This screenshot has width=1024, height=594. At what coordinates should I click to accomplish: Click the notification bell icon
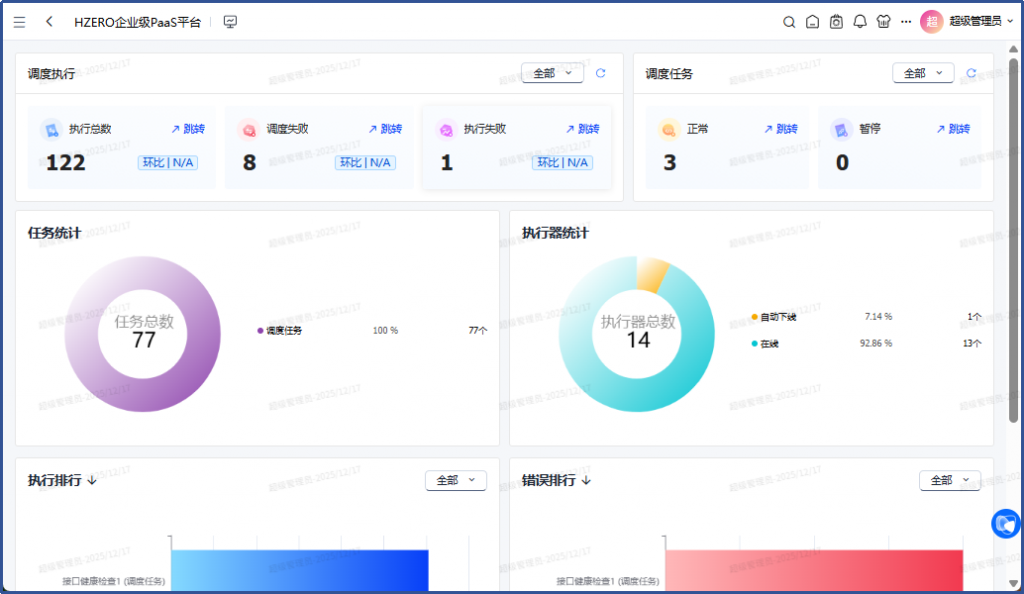[x=860, y=22]
